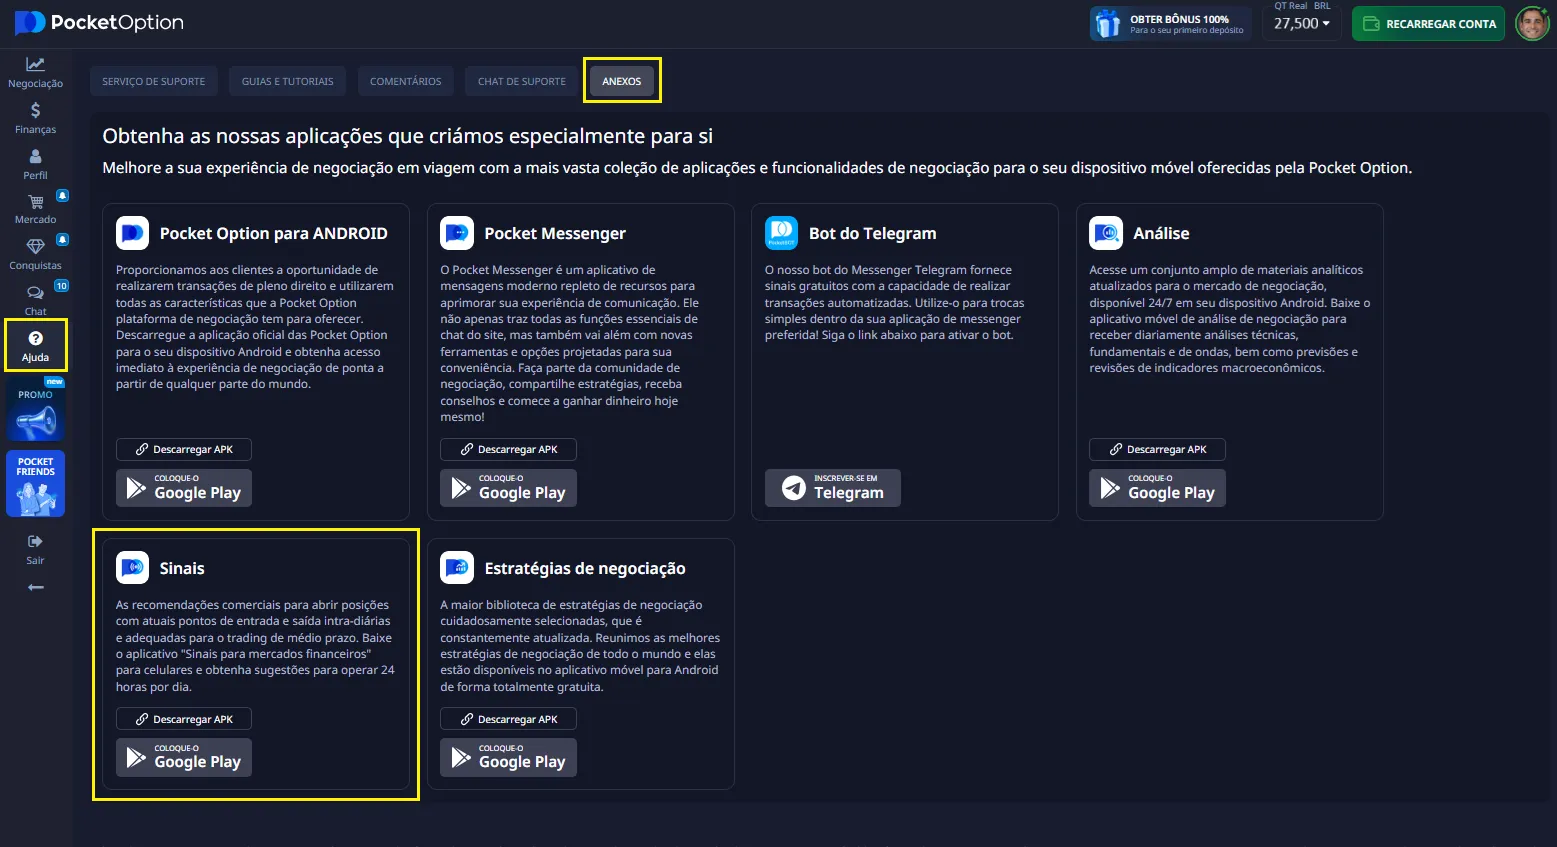Viewport: 1557px width, 847px height.
Task: Click 'Sinais' card title
Action: tap(182, 568)
